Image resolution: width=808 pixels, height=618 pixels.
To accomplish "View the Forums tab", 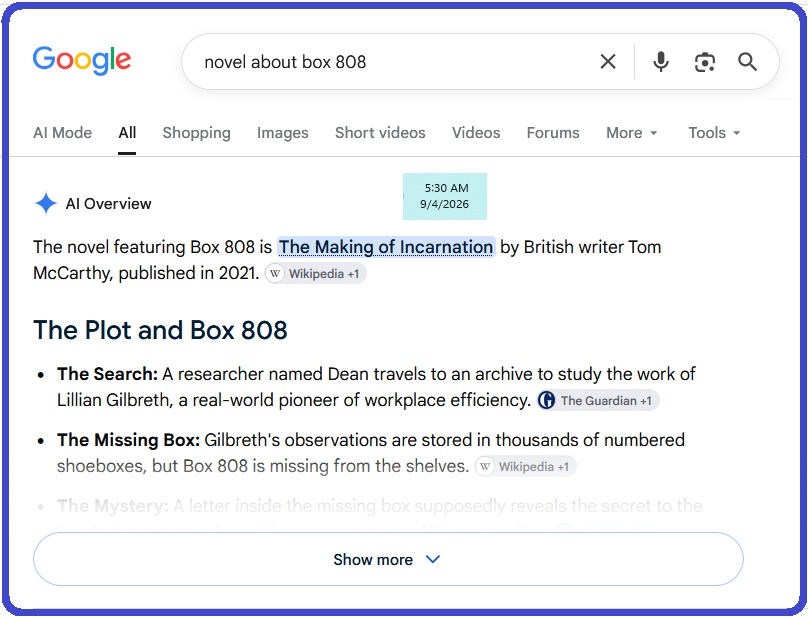I will click(x=553, y=133).
